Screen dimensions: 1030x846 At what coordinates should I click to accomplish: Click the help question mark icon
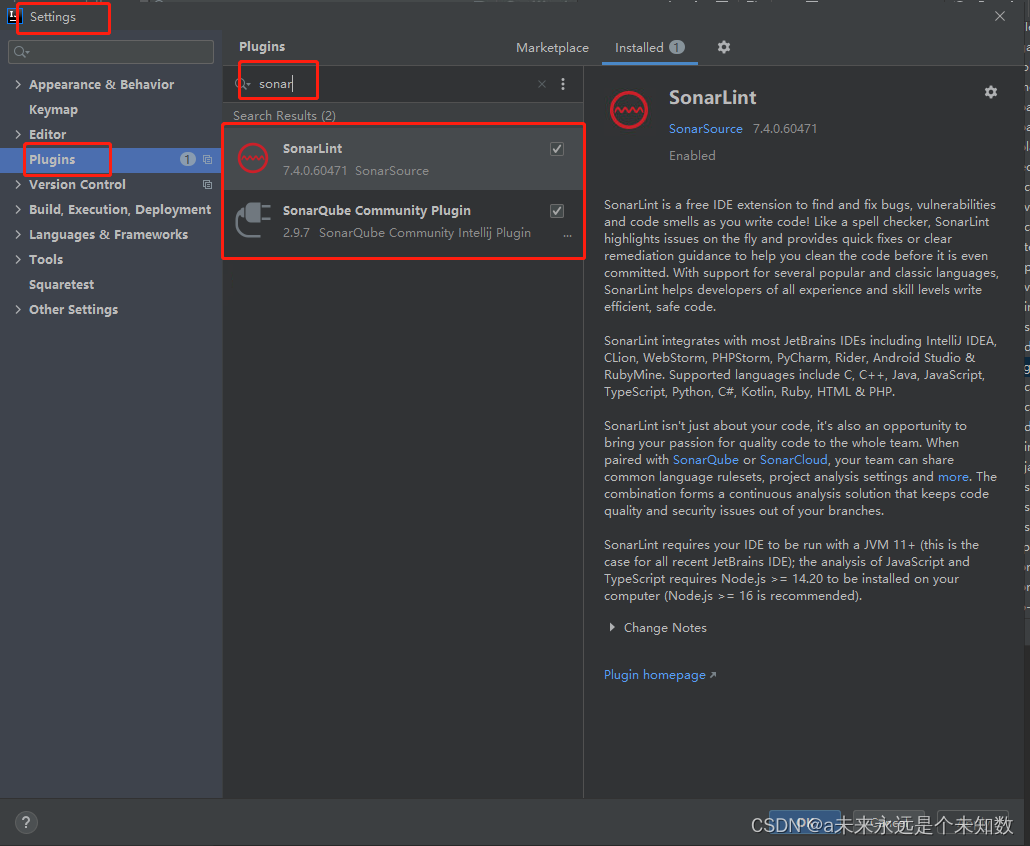click(25, 822)
